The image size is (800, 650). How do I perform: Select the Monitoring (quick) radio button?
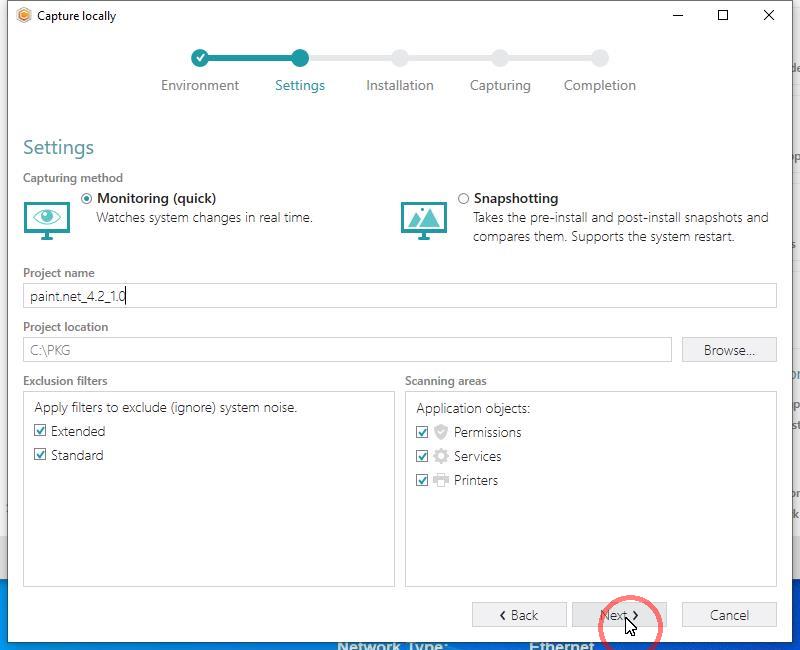click(86, 199)
